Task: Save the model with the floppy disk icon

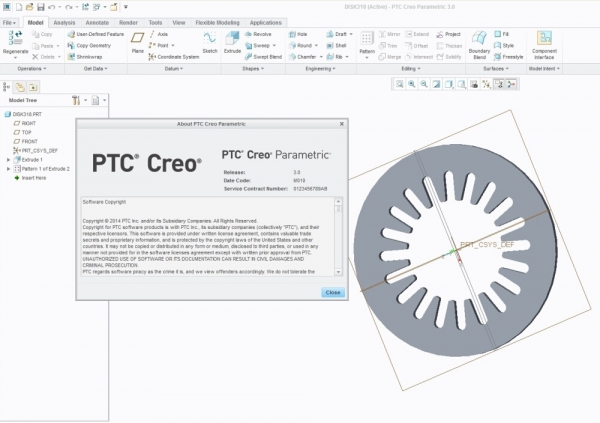Action: (41, 7)
